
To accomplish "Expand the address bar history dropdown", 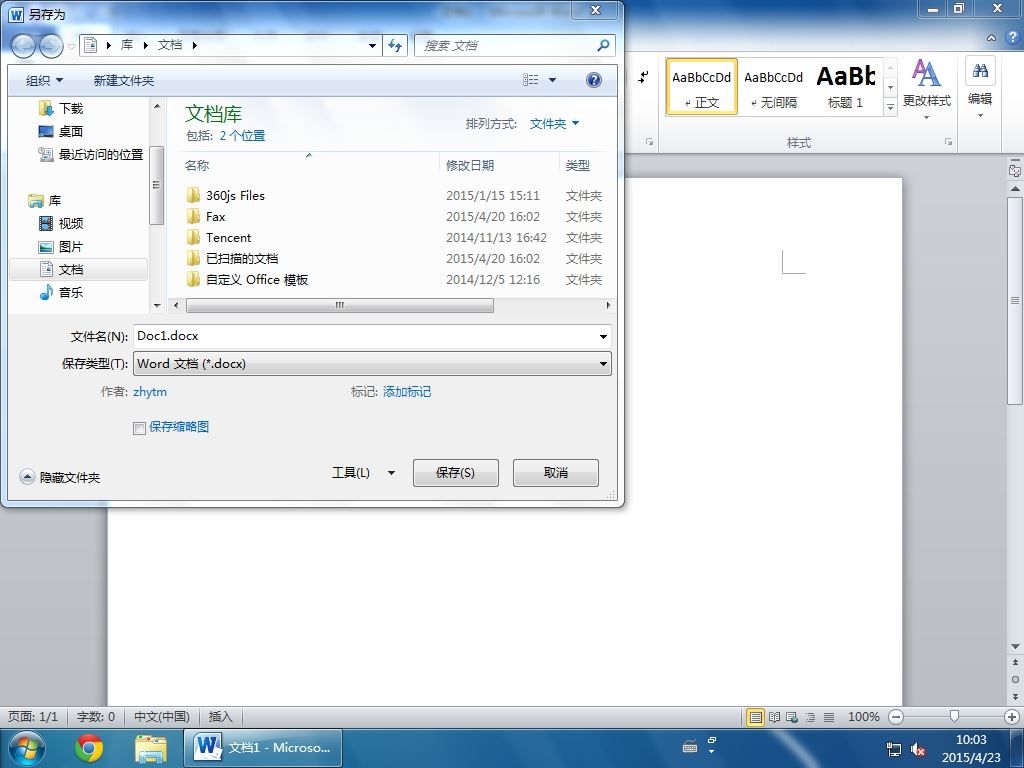I will [372, 45].
